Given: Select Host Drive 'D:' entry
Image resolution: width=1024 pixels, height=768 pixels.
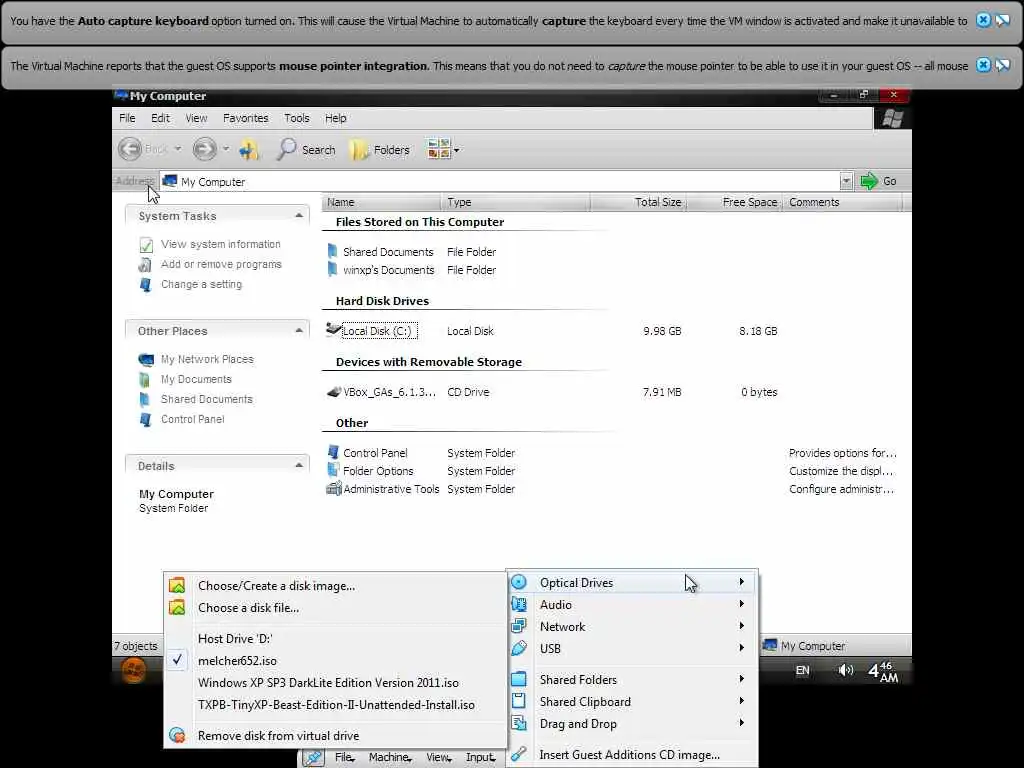Looking at the screenshot, I should tap(335, 639).
